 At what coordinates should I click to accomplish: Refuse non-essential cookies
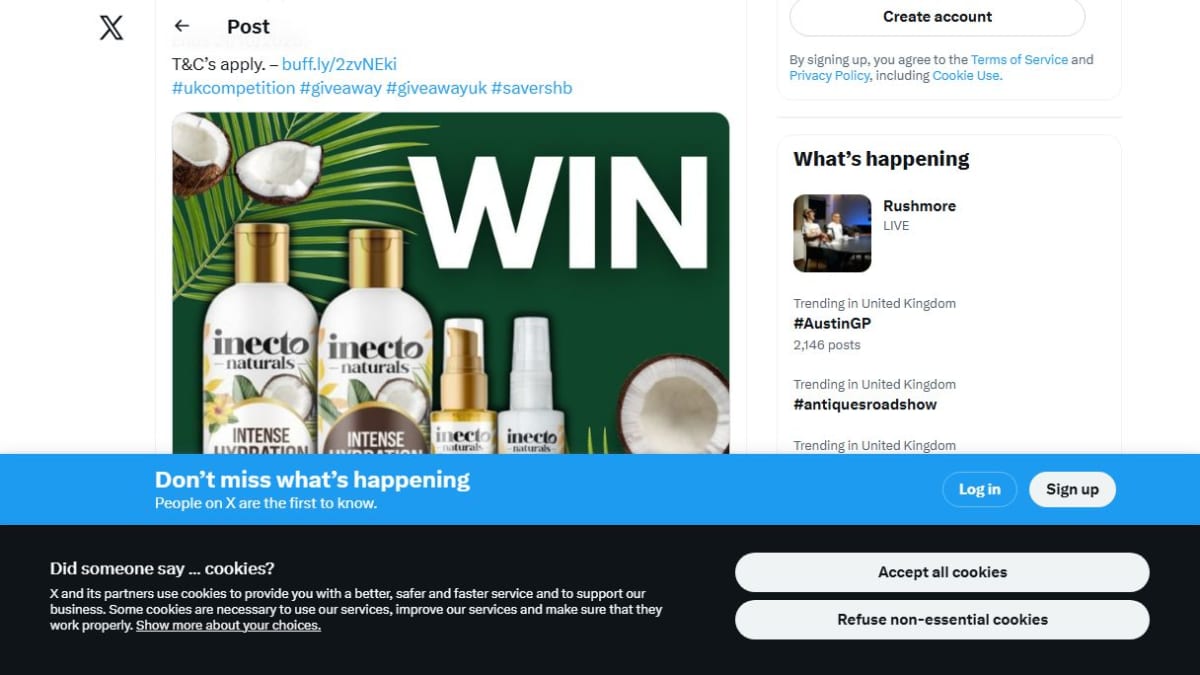pyautogui.click(x=942, y=619)
